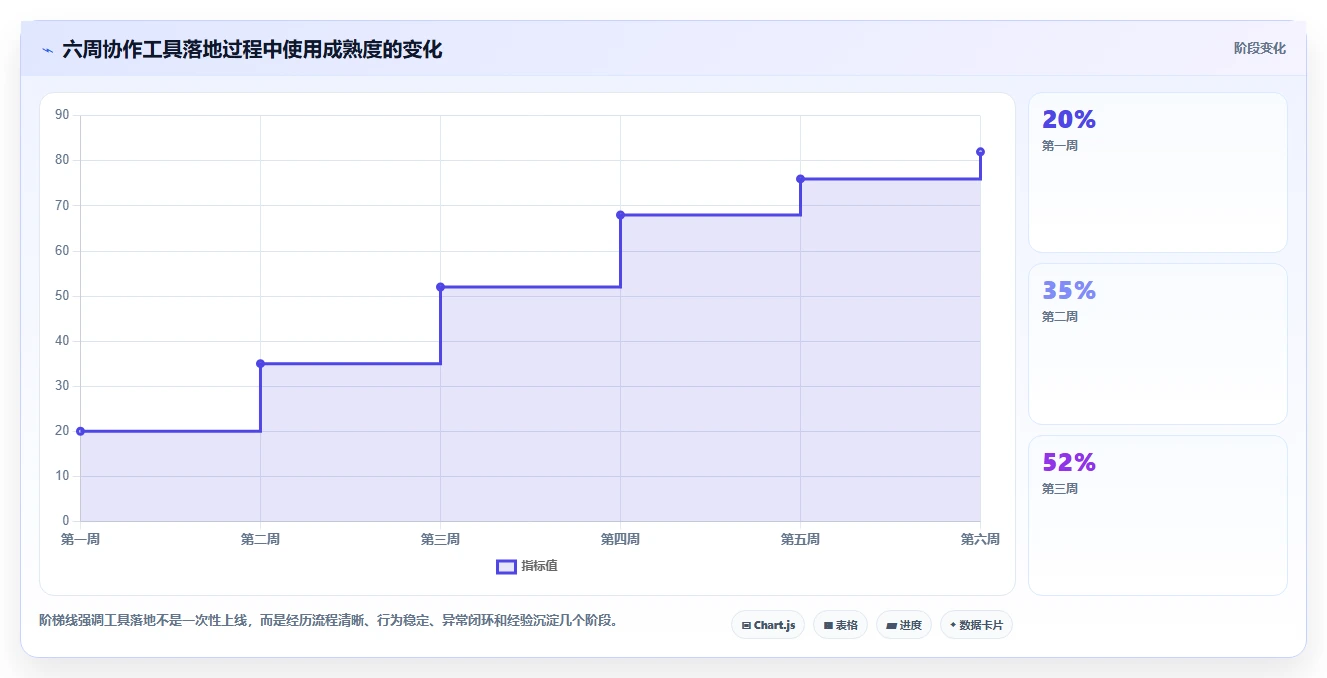
Task: Open the 20% 第一周 data card
Action: 1157,172
